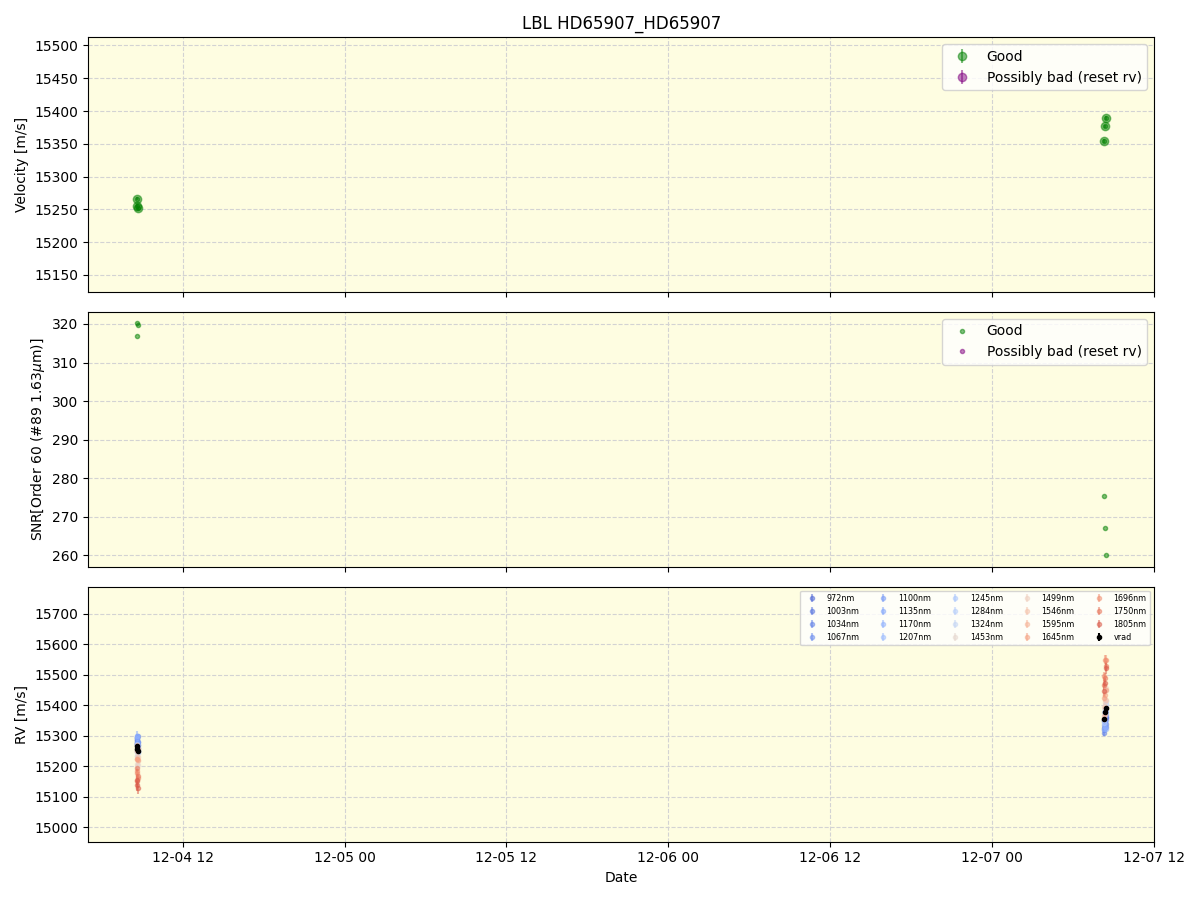
Task: Click the green Good marker in velocity legend
Action: pos(962,57)
